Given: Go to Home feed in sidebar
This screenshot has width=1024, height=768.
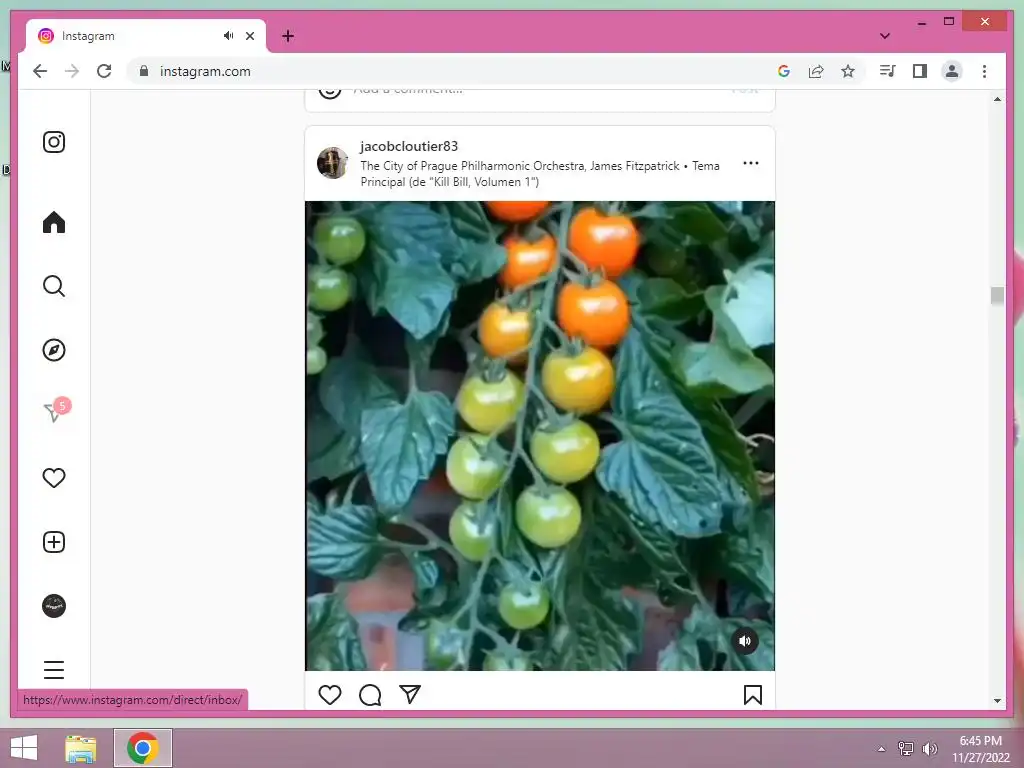Looking at the screenshot, I should [54, 222].
